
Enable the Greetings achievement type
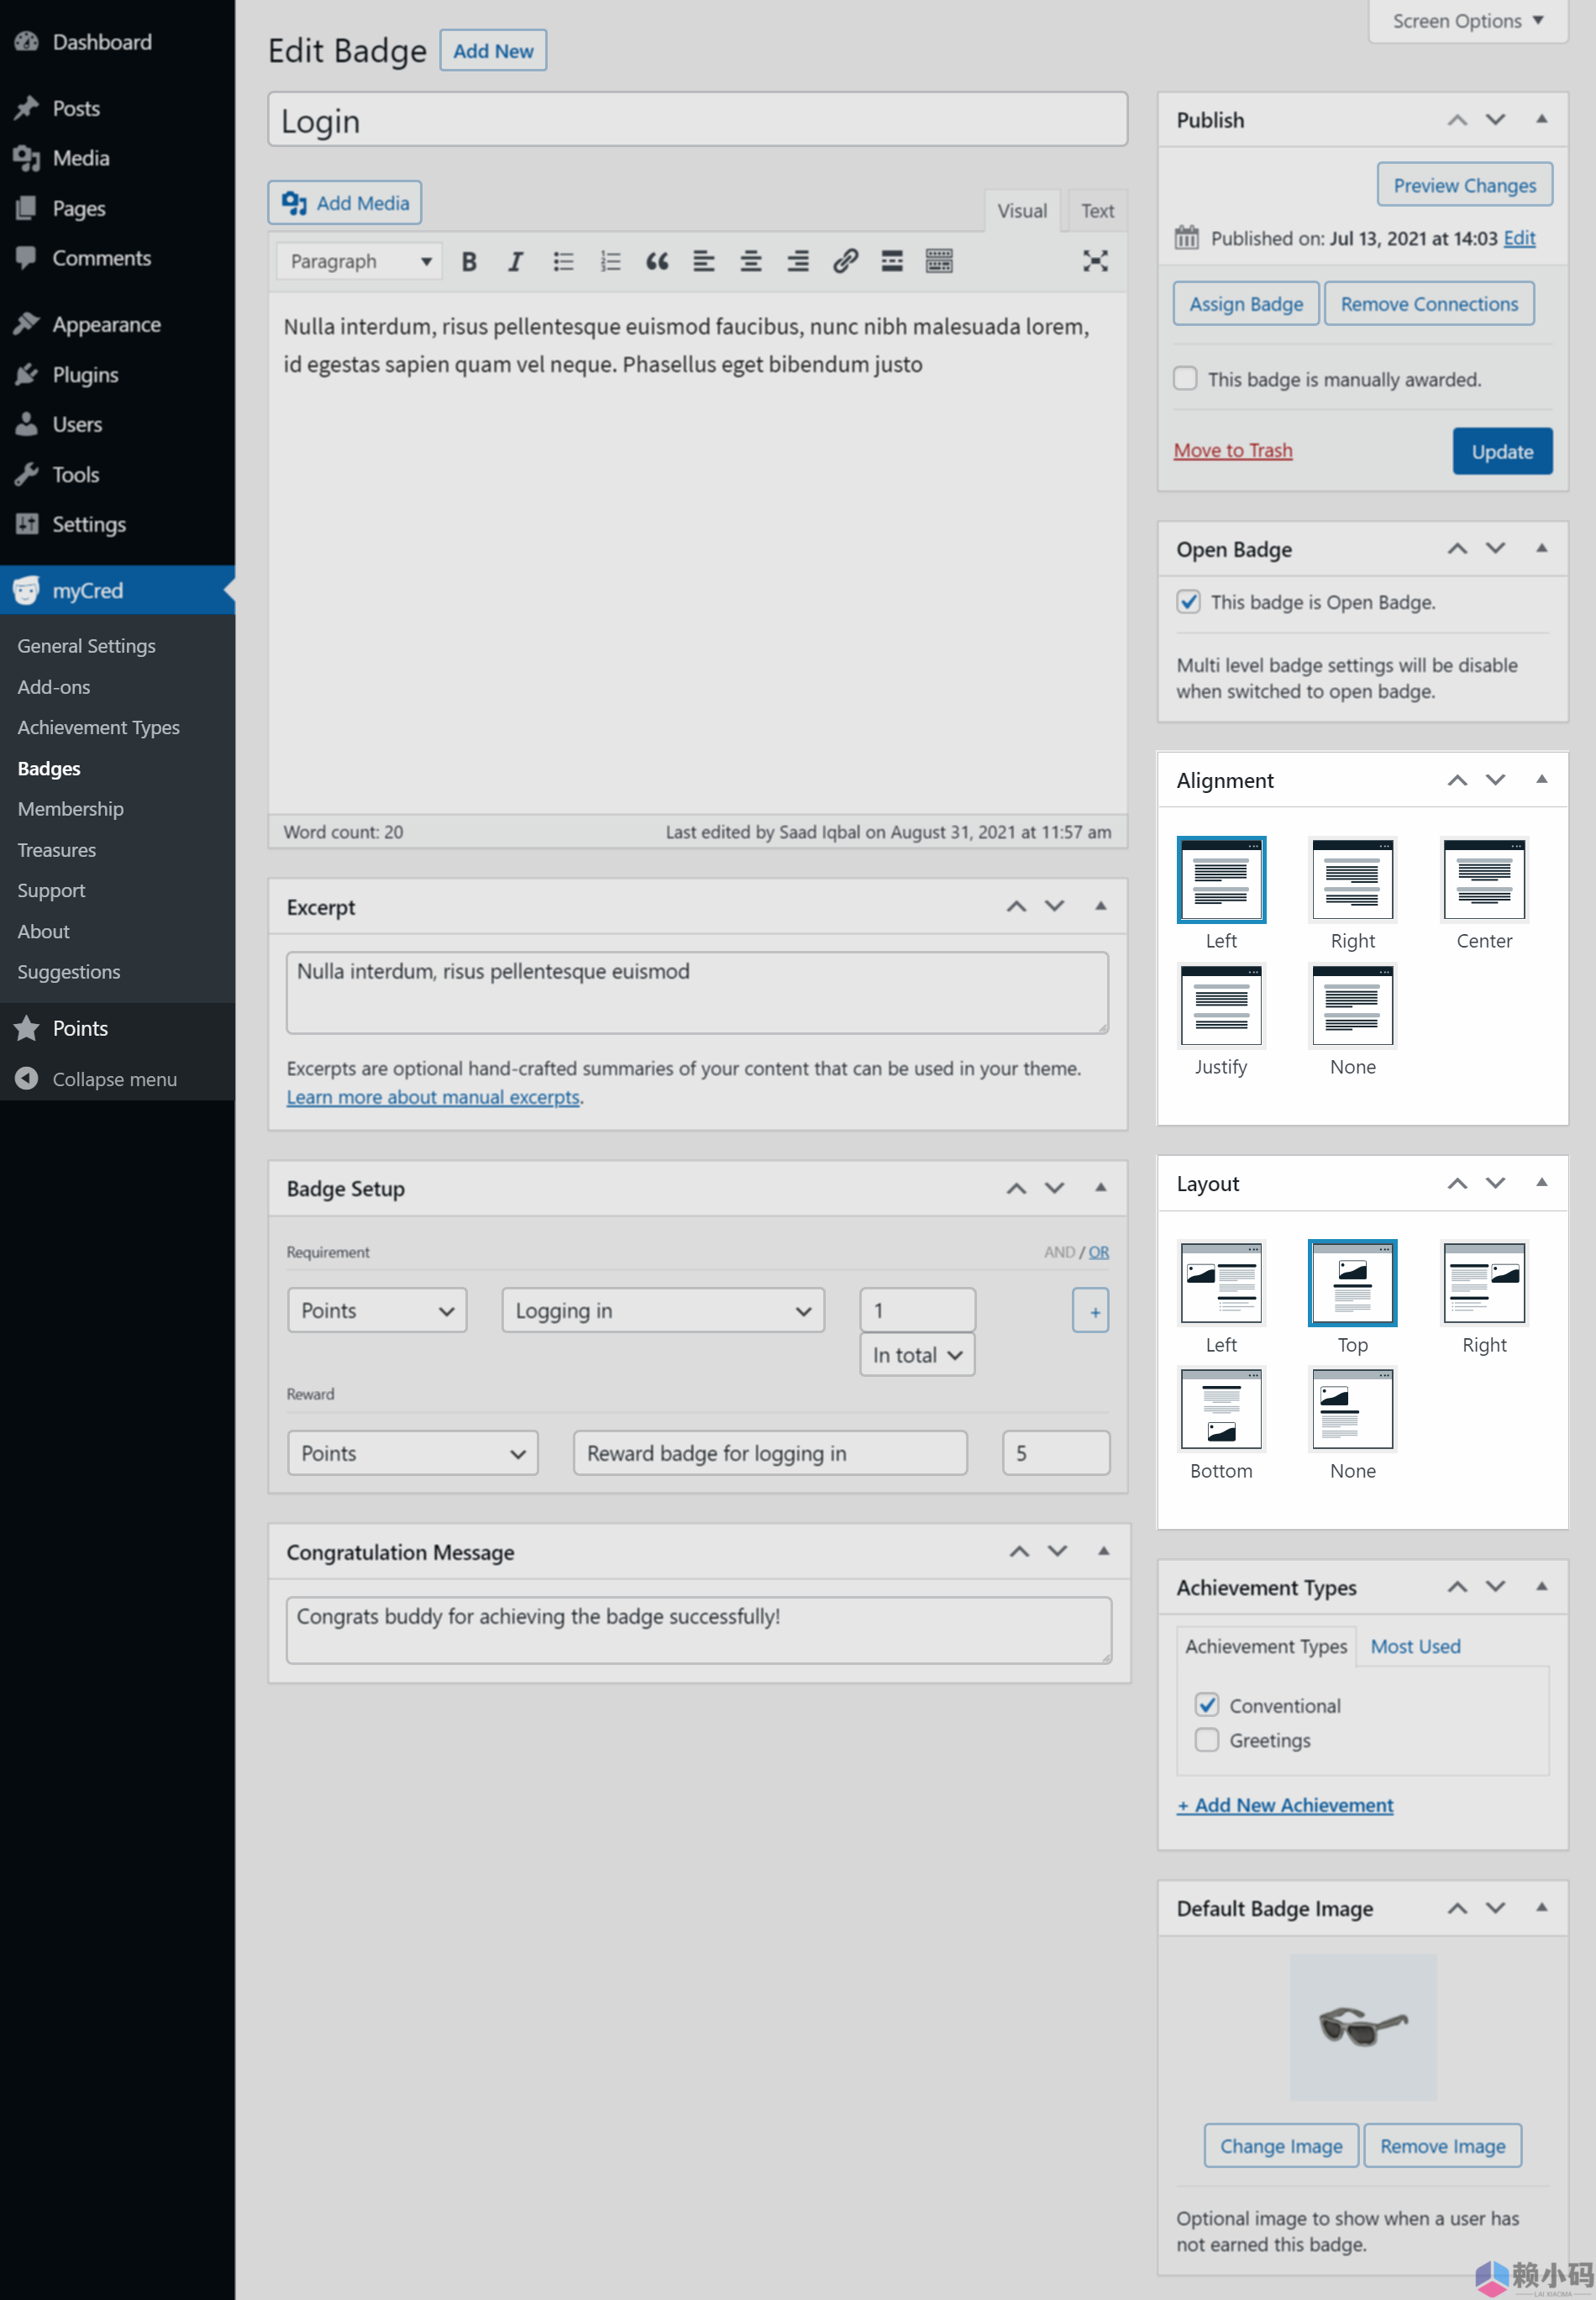pyautogui.click(x=1207, y=1740)
